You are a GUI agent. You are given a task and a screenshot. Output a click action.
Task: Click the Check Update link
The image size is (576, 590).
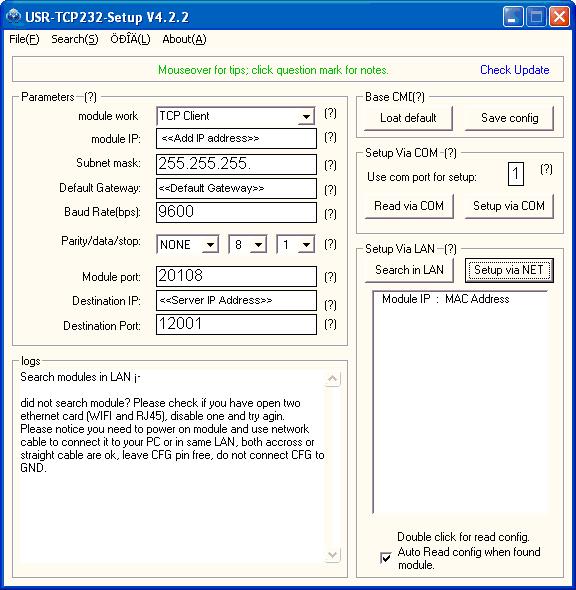(x=514, y=70)
